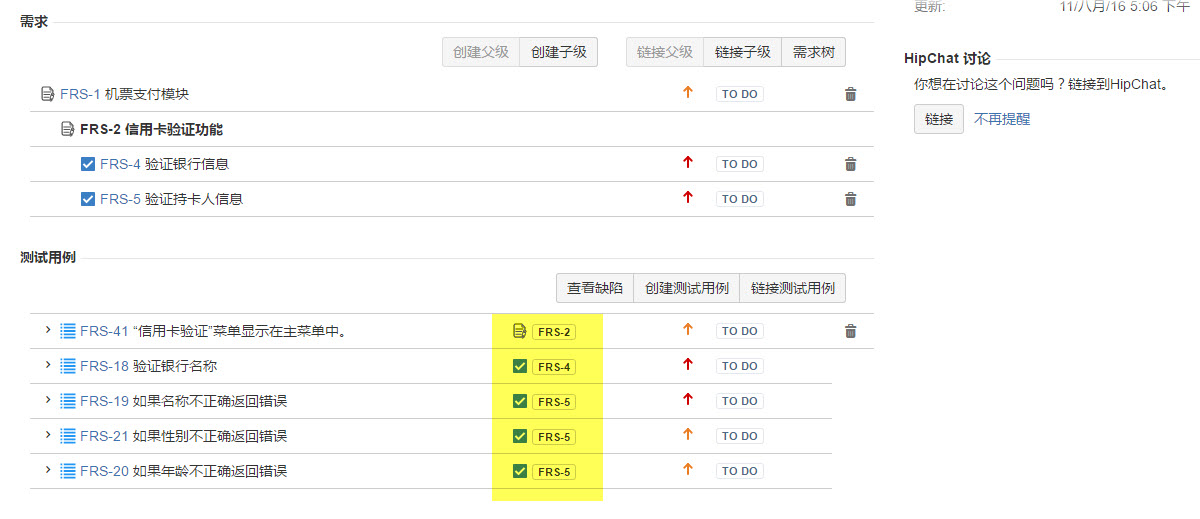Click 不再提醒 link in HipChat section
The width and height of the screenshot is (1200, 519).
(x=1002, y=119)
